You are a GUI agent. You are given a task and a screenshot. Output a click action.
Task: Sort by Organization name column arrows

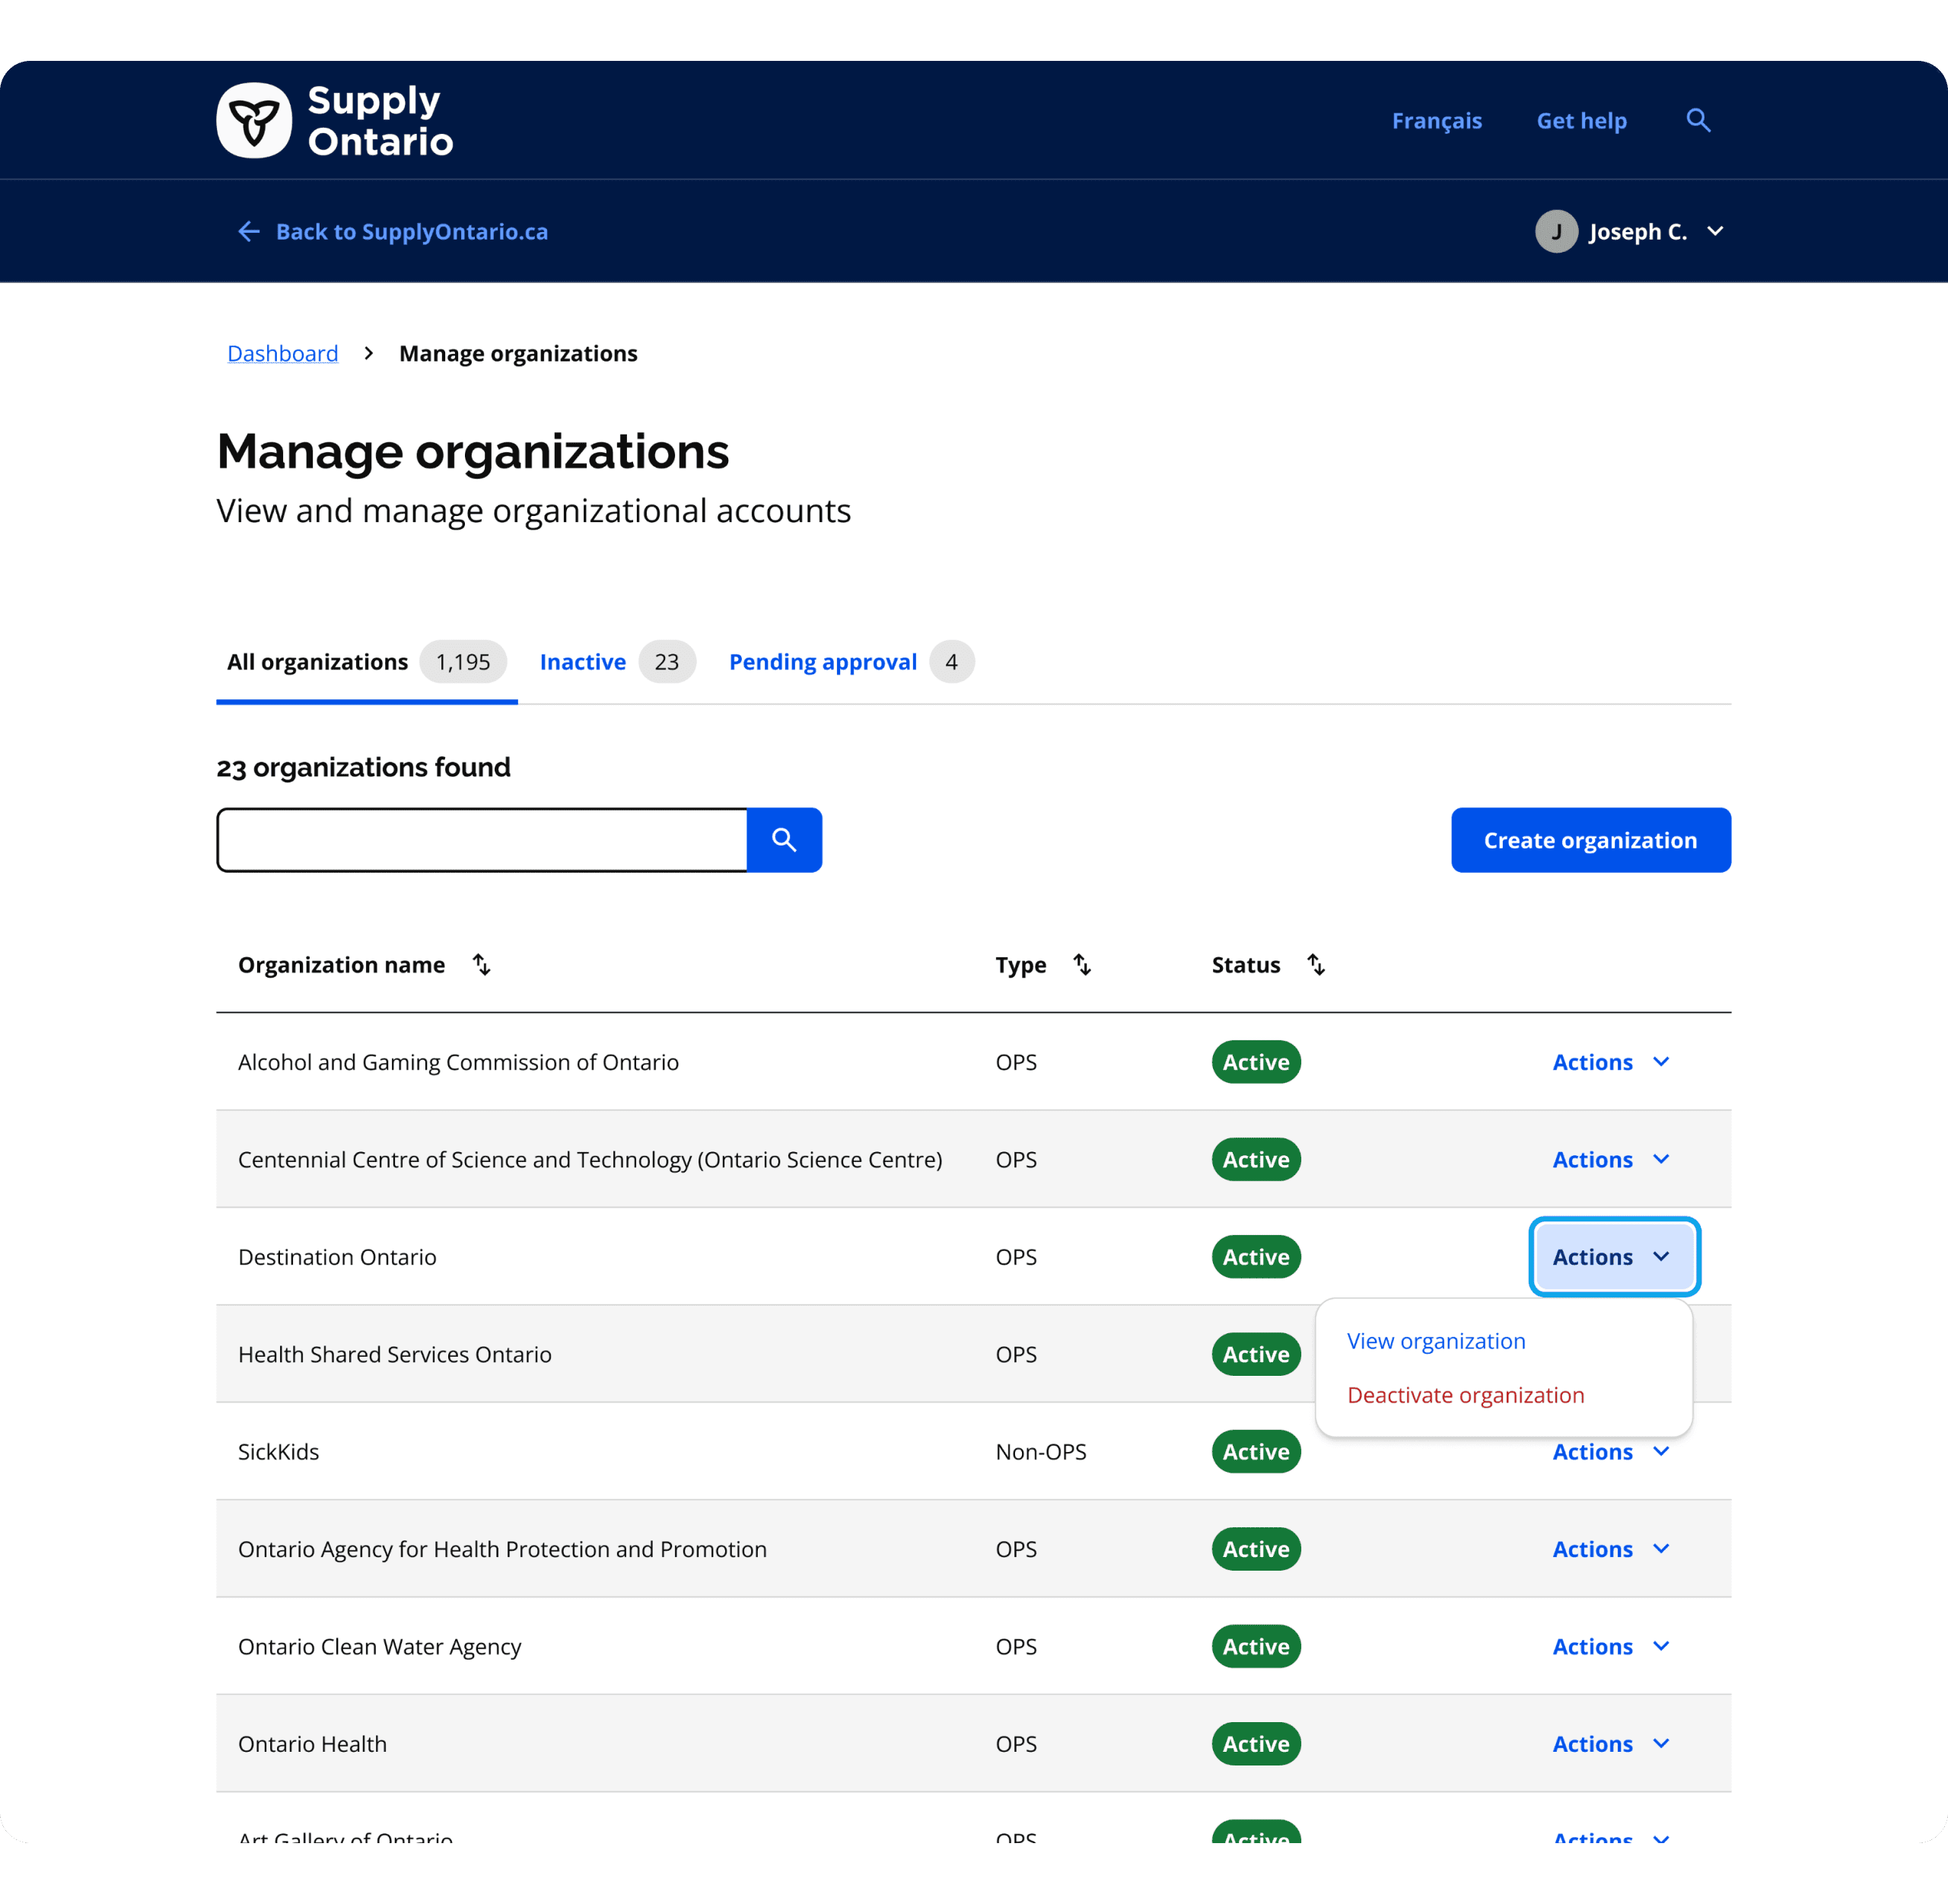click(481, 965)
